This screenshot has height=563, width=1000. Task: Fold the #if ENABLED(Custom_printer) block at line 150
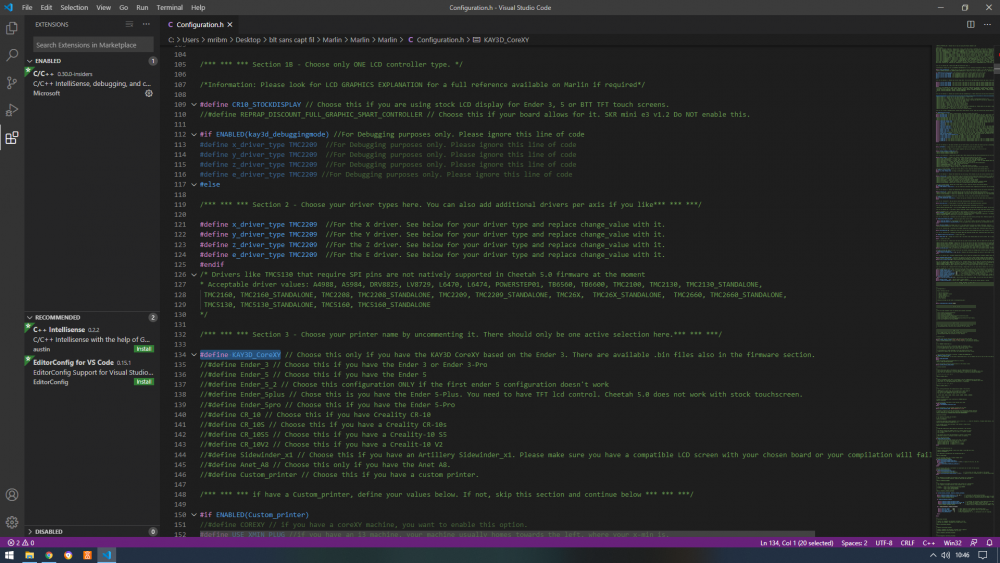pyautogui.click(x=194, y=515)
